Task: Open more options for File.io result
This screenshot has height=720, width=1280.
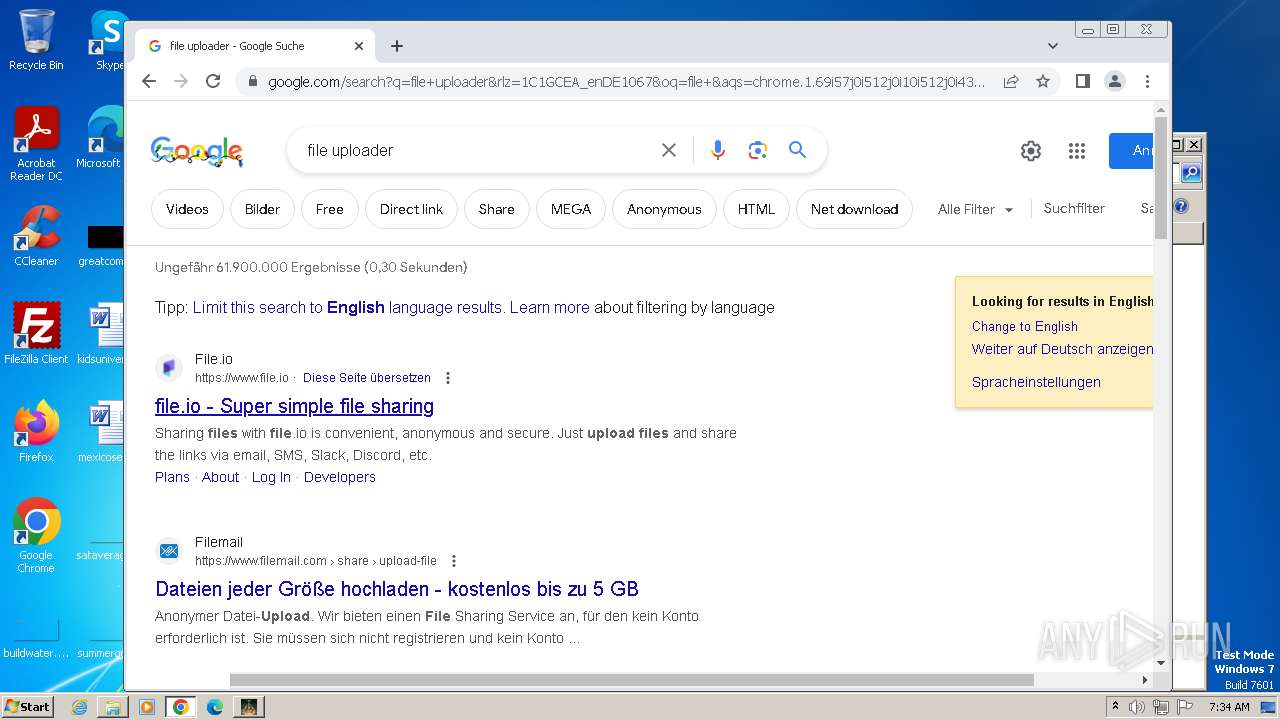Action: 448,378
